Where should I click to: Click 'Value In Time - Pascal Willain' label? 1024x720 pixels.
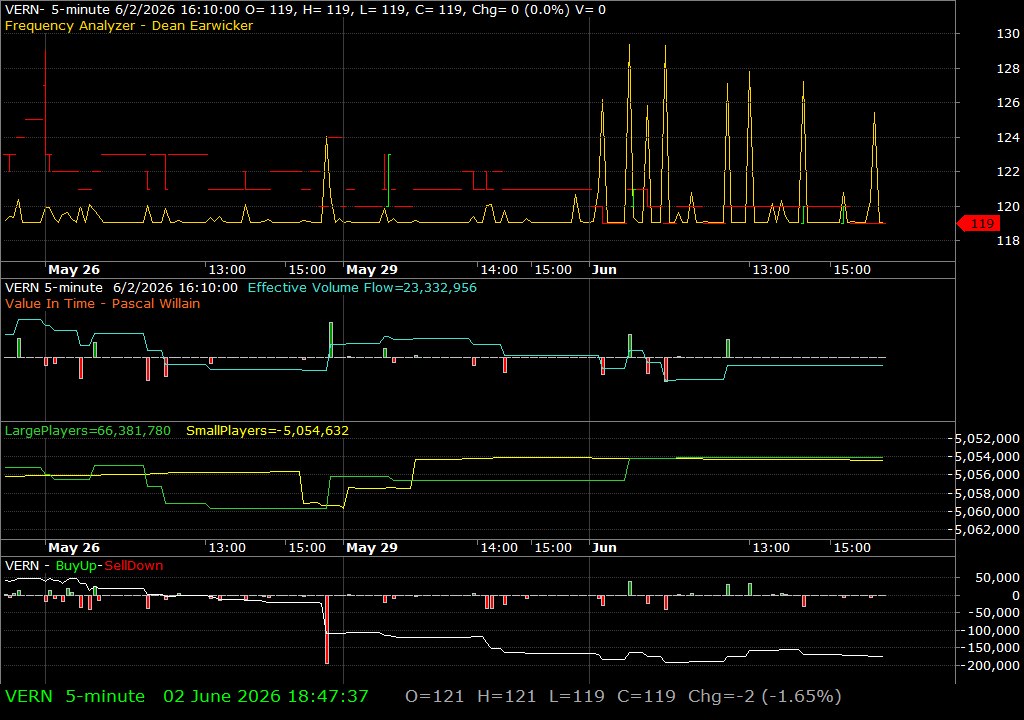pos(103,304)
